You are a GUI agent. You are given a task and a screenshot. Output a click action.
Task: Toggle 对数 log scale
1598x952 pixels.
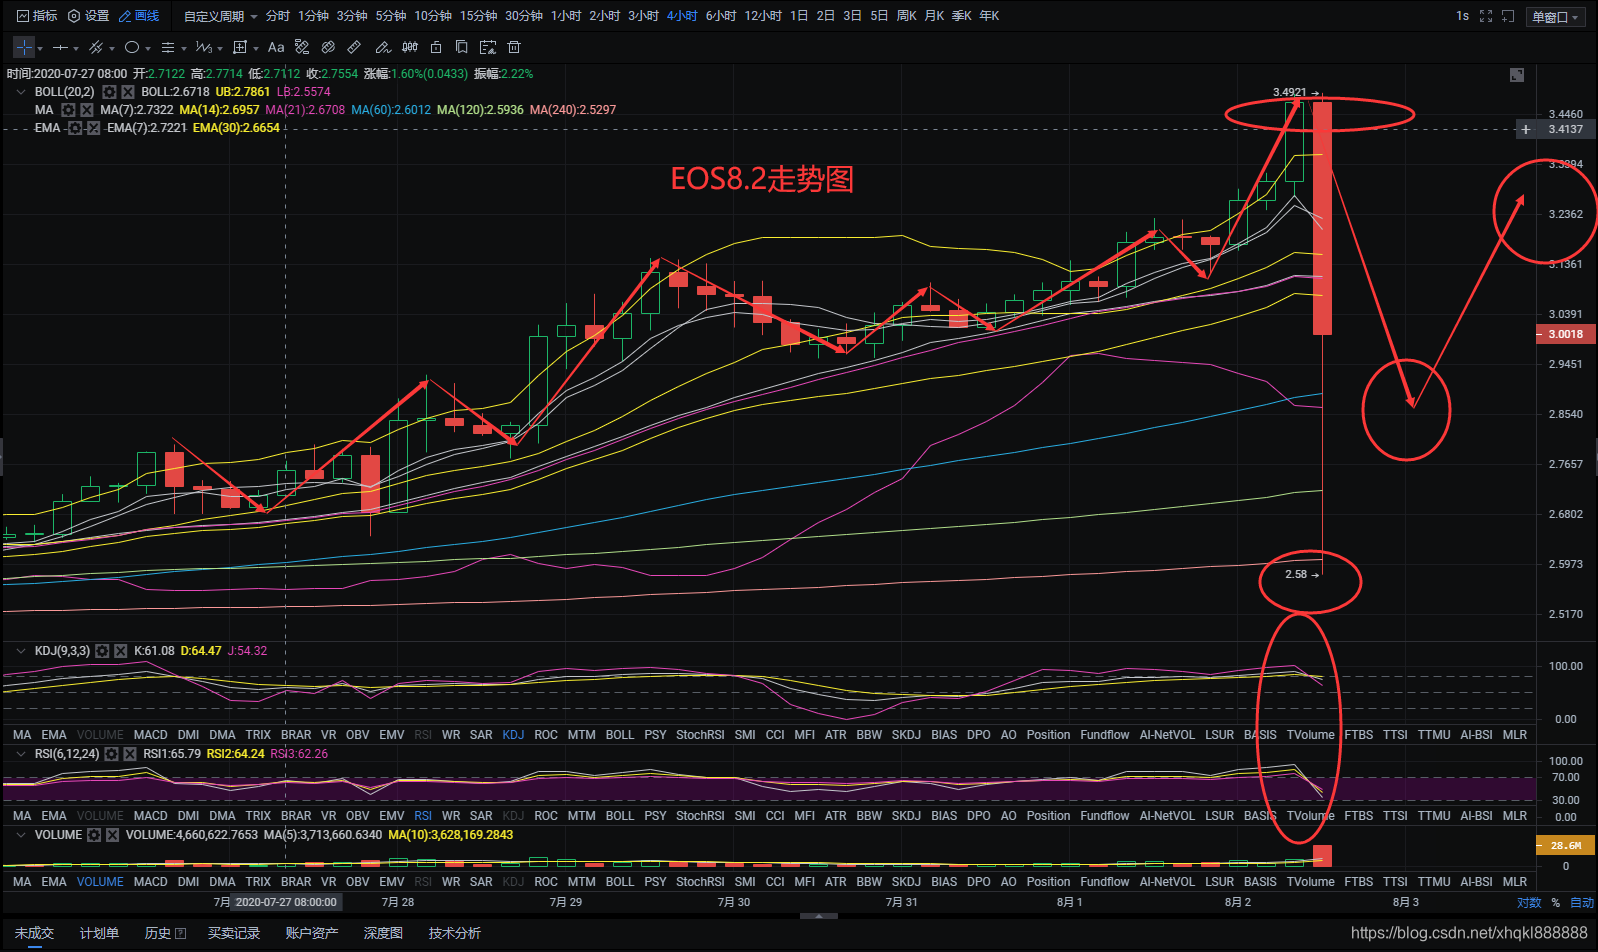point(1529,903)
